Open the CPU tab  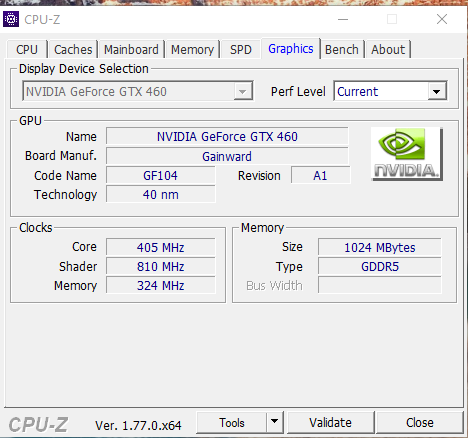click(x=27, y=50)
